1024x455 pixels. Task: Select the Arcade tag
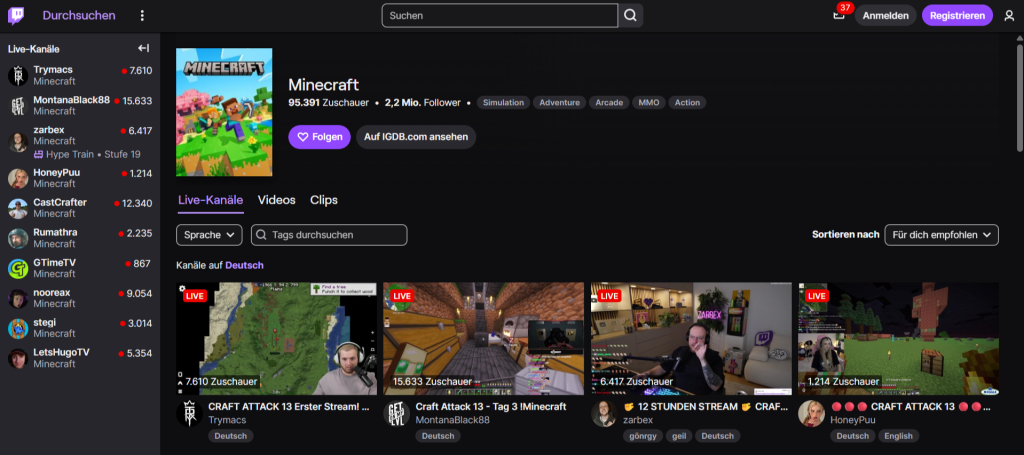click(609, 102)
